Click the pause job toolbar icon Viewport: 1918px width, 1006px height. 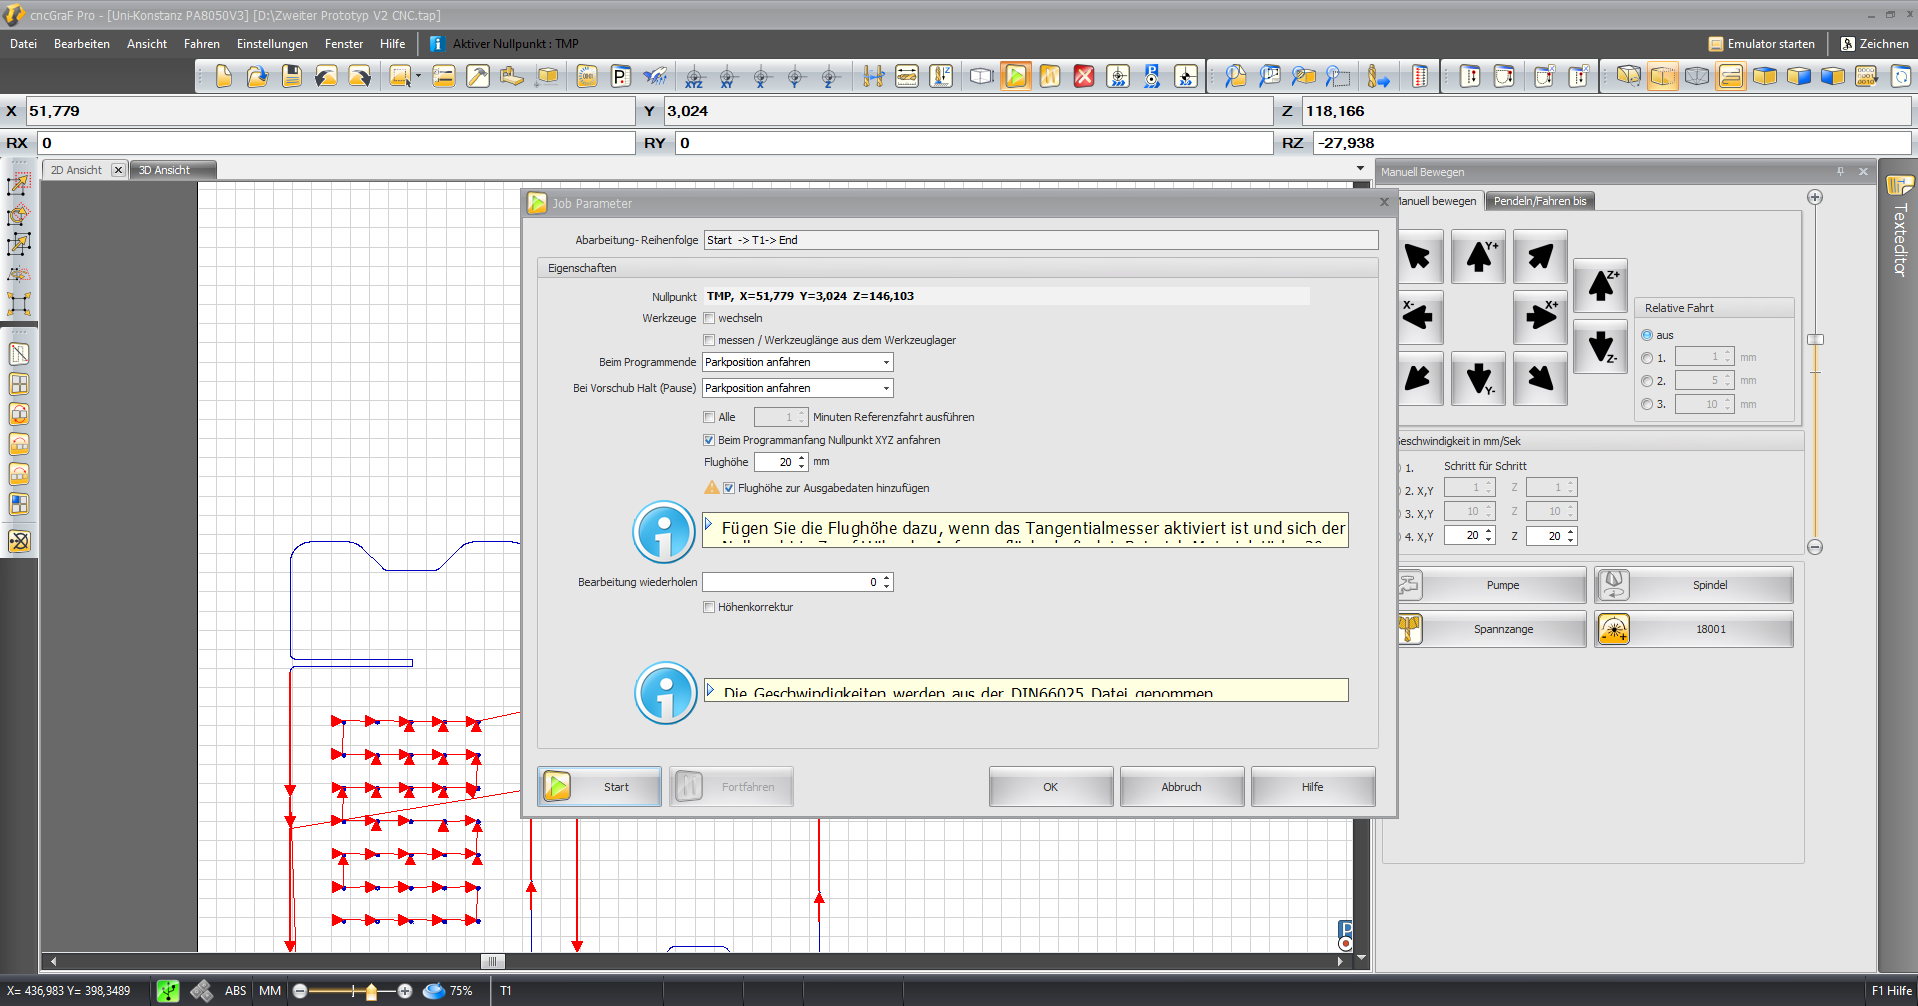1050,76
